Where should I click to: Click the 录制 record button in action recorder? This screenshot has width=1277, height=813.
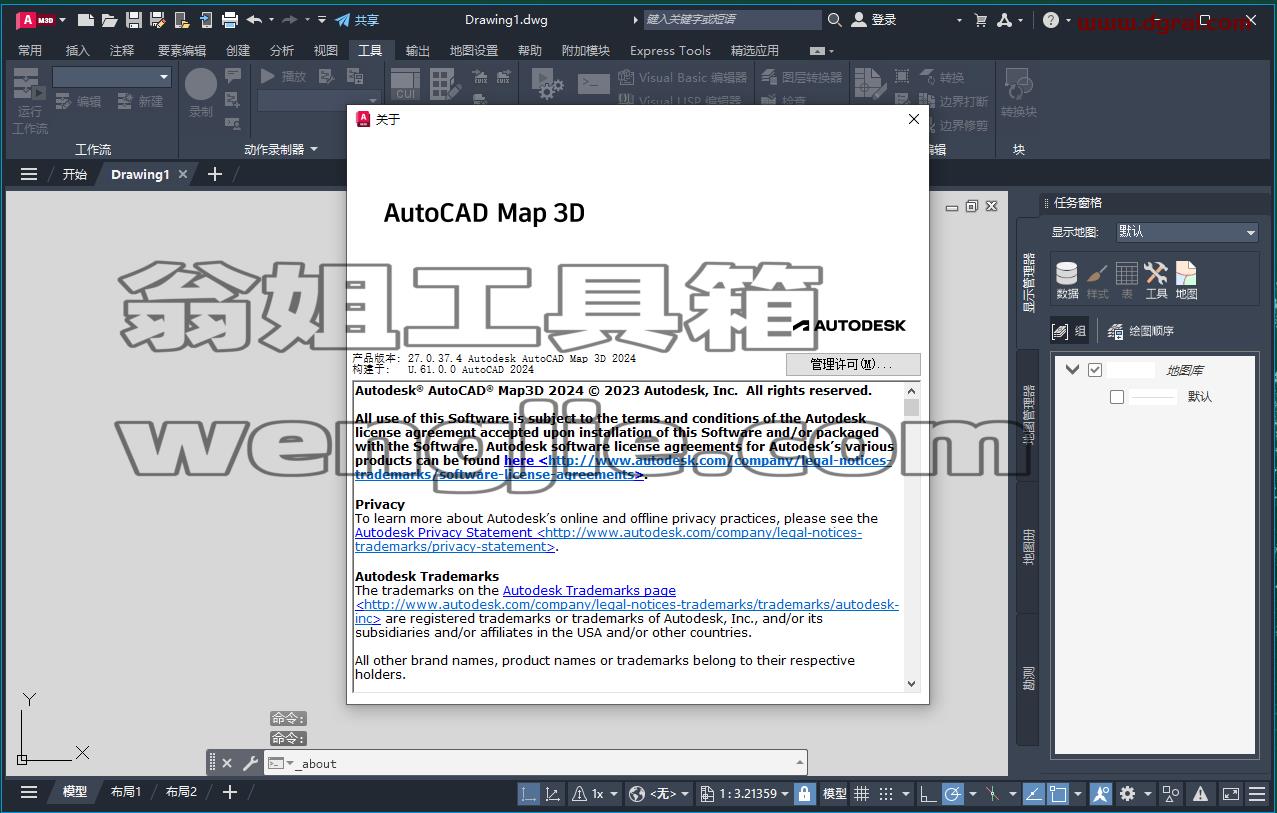point(201,93)
